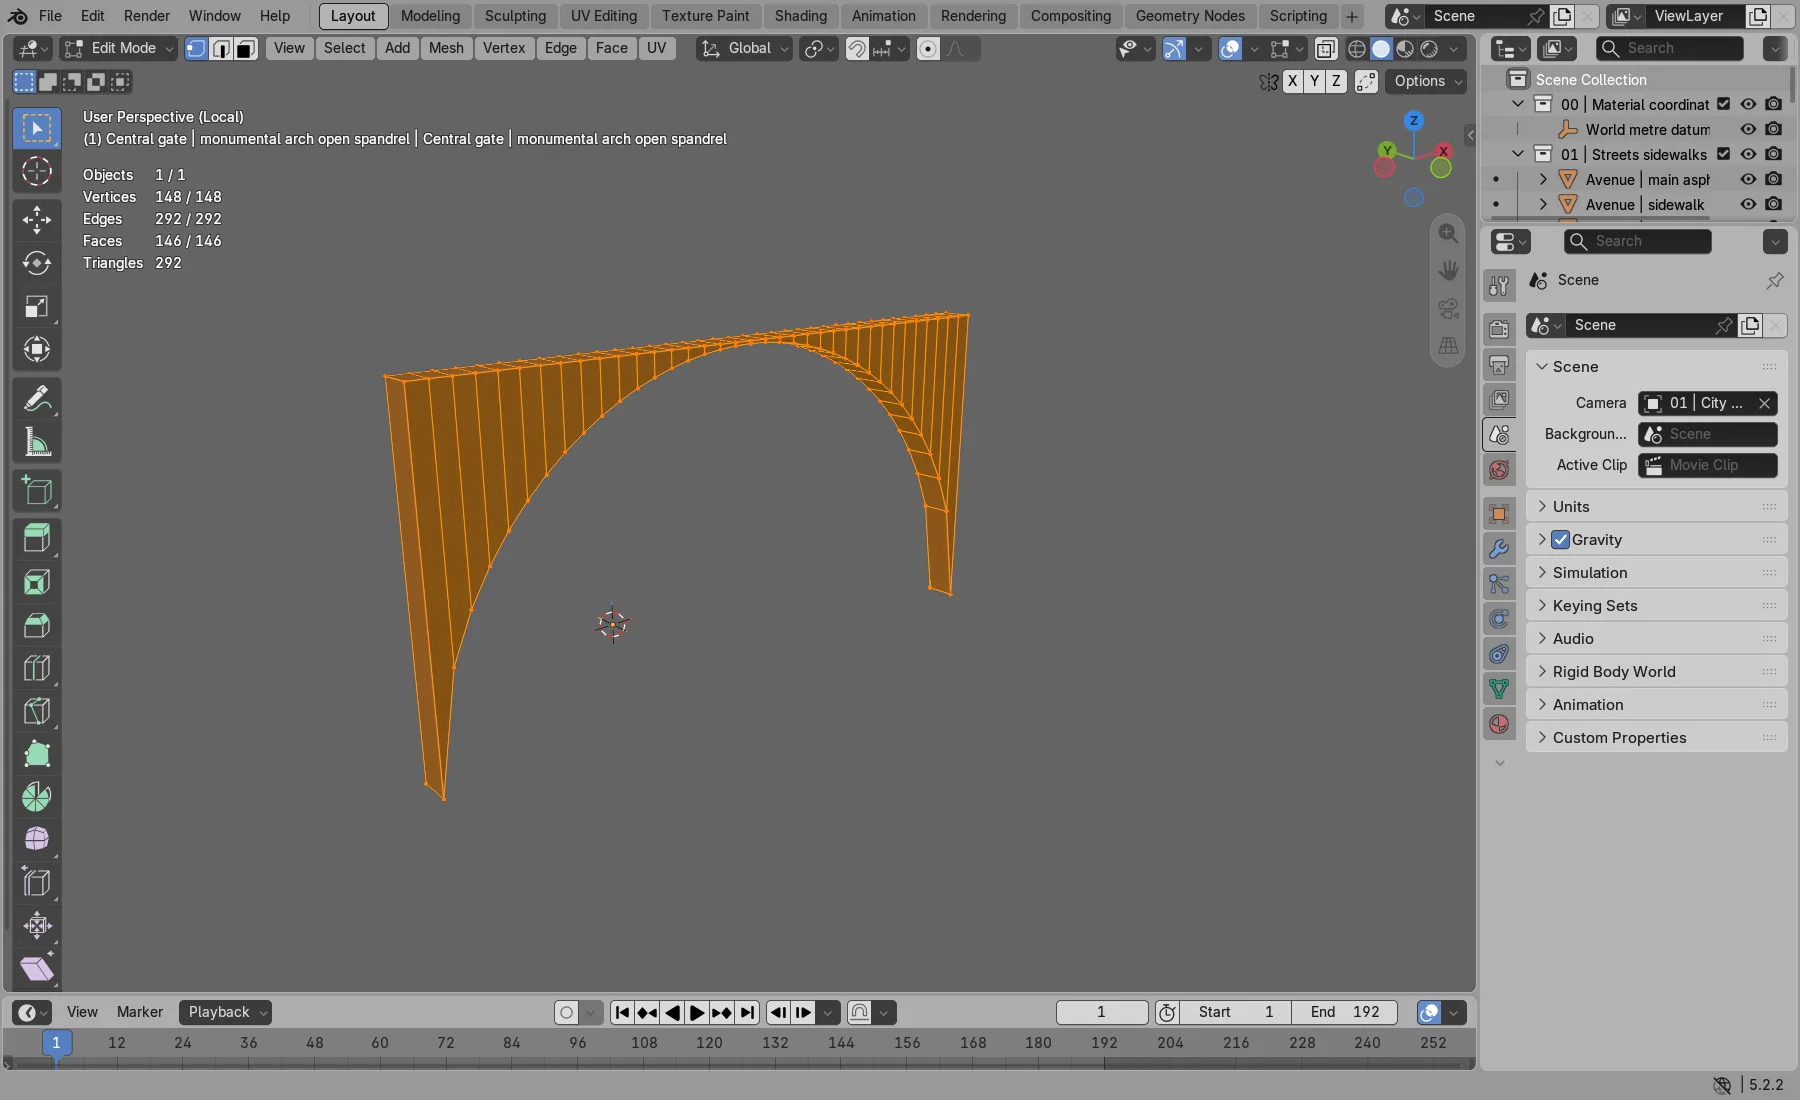Select the Move tool in toolbar
Screen dimensions: 1800x1100
tap(37, 220)
